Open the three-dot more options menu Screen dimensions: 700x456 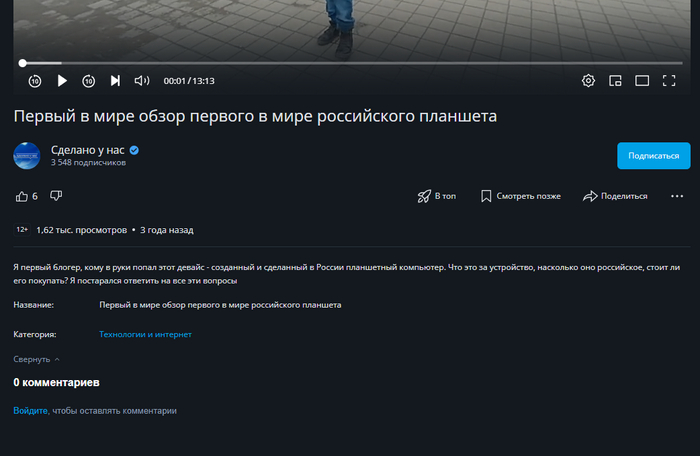677,196
